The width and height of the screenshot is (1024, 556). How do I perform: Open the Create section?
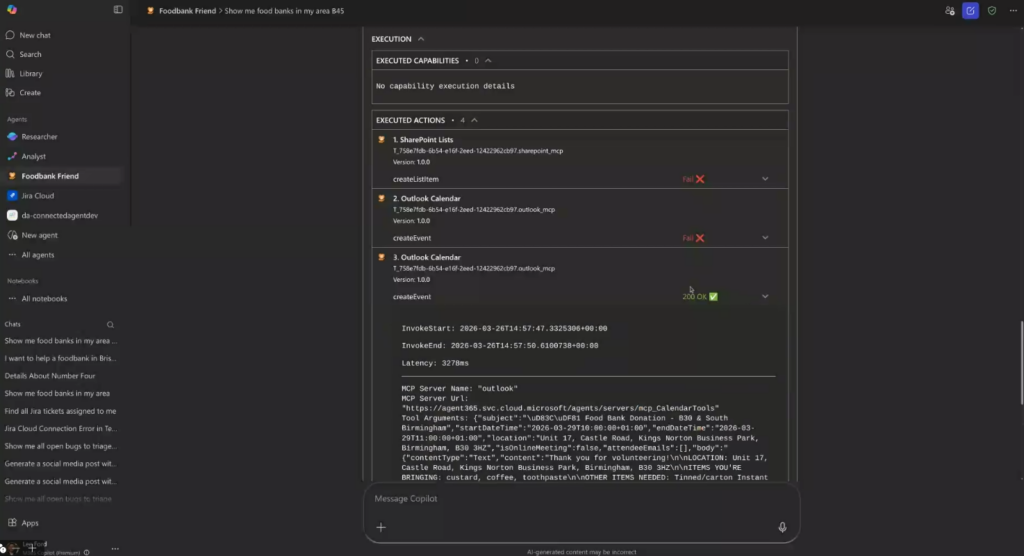tap(30, 93)
